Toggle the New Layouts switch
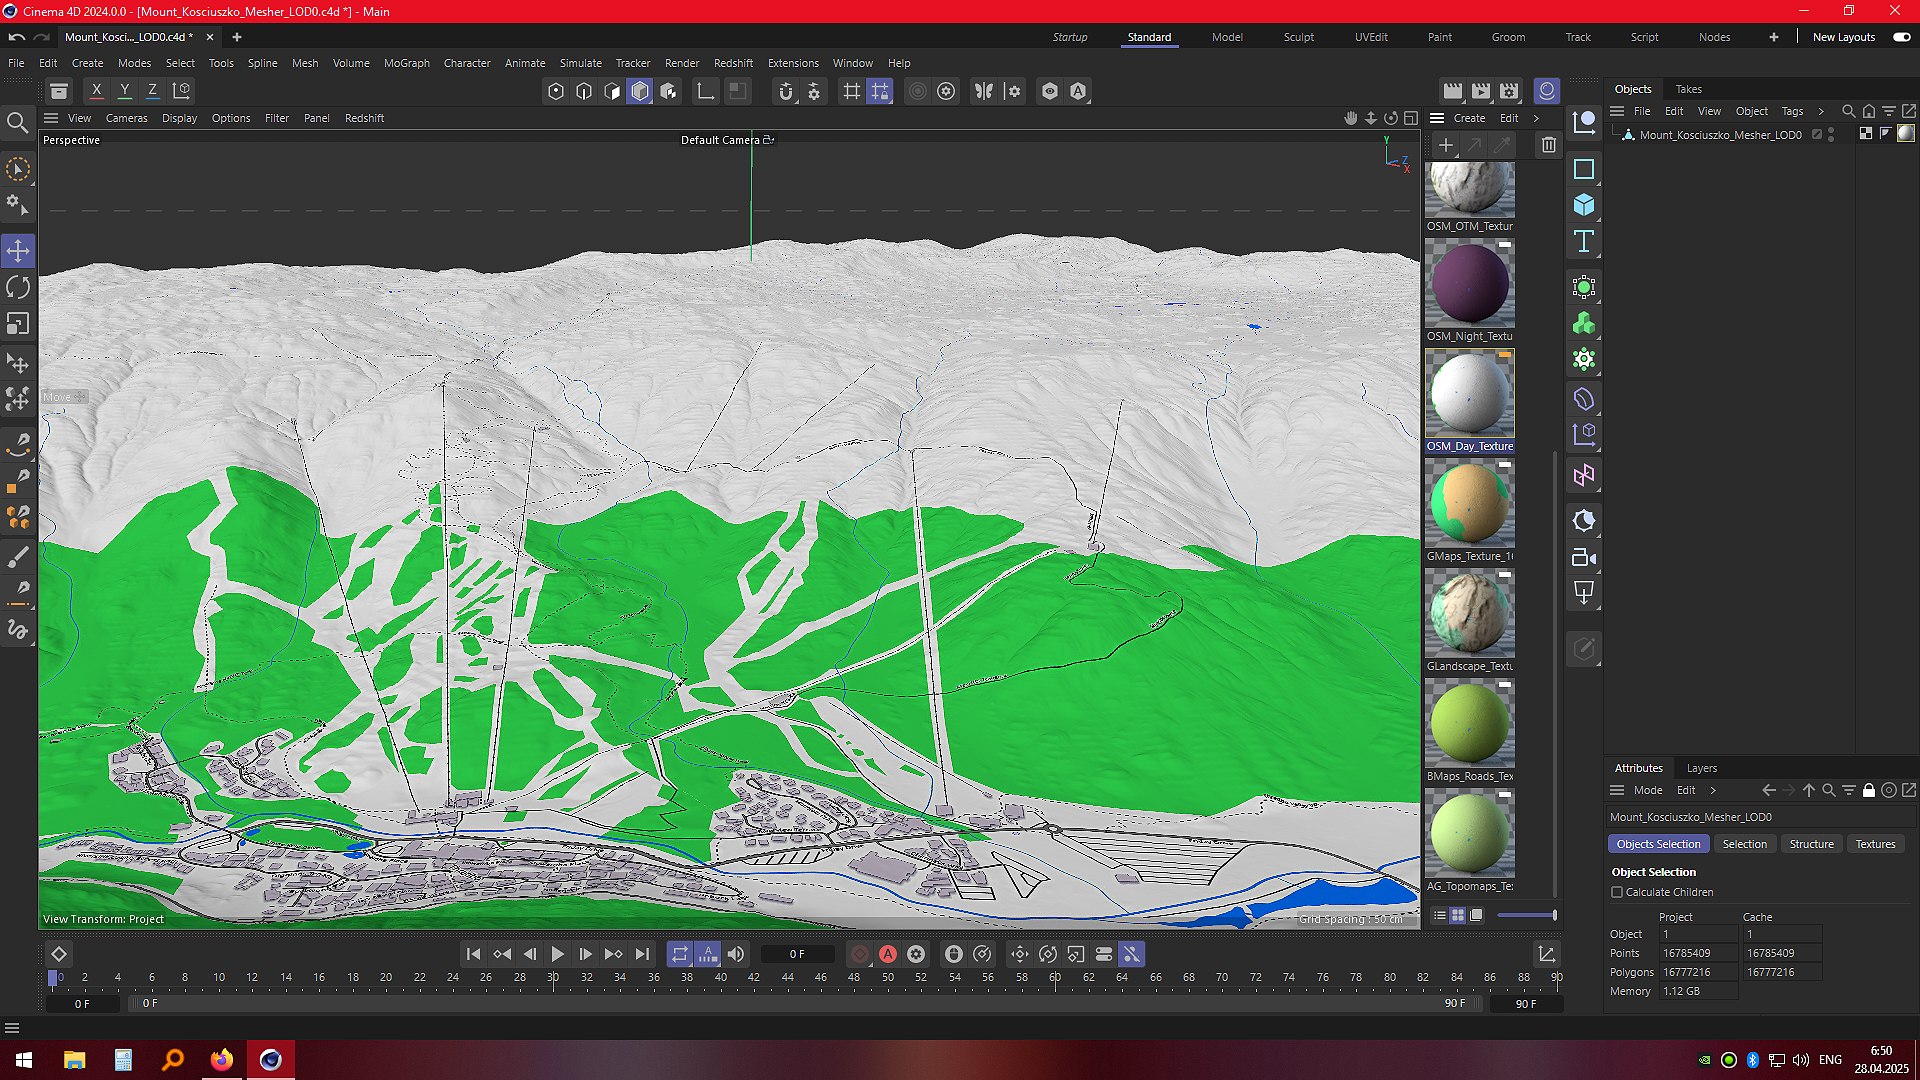1920x1080 pixels. pos(1901,37)
